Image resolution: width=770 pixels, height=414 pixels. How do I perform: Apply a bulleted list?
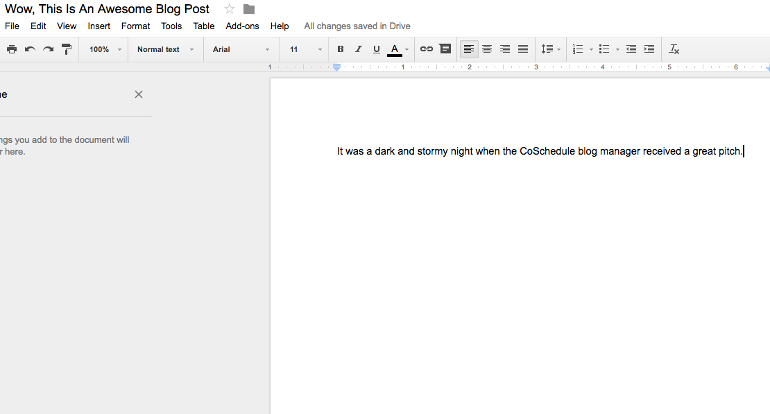pyautogui.click(x=604, y=49)
